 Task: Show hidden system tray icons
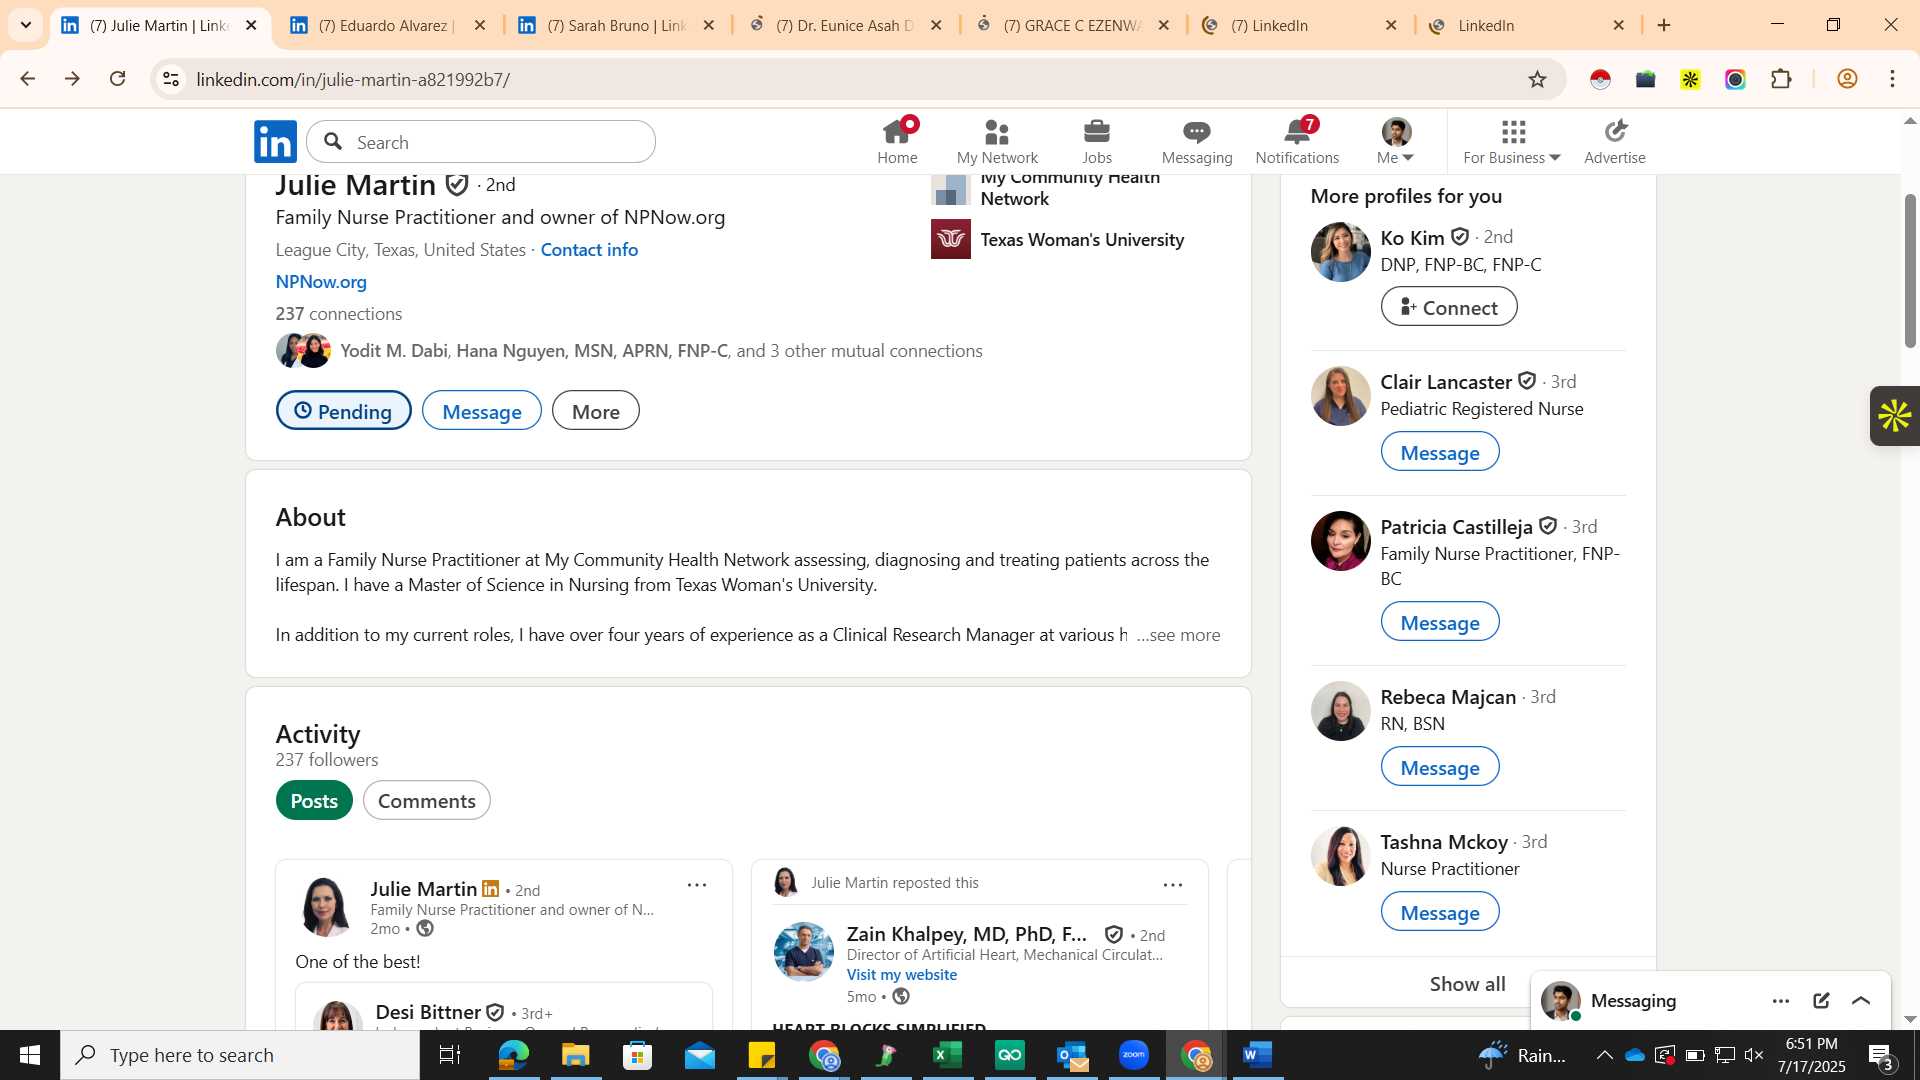point(1603,1055)
